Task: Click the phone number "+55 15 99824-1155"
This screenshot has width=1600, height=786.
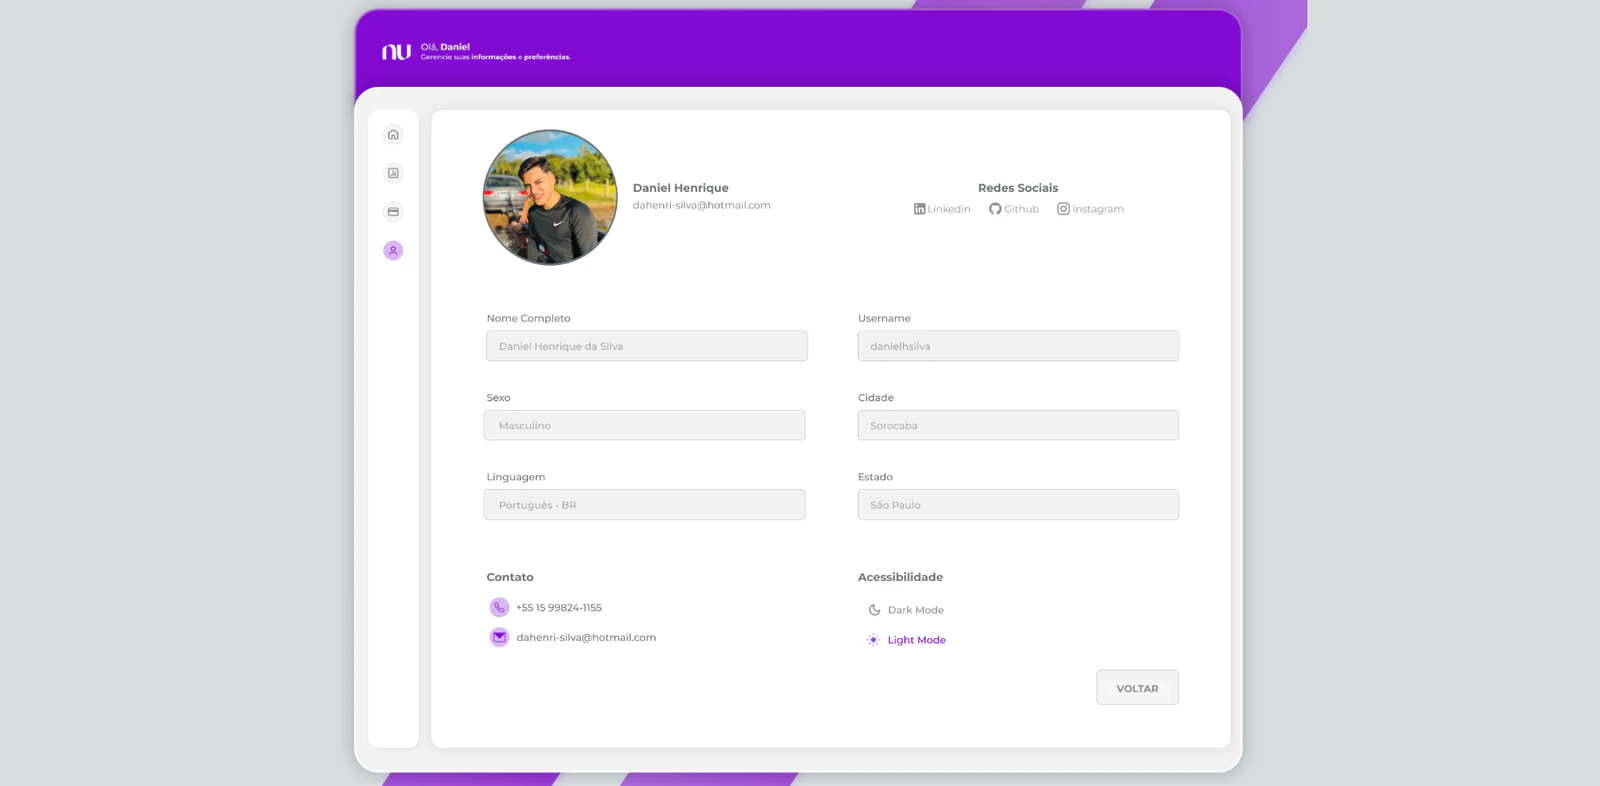Action: (x=559, y=608)
